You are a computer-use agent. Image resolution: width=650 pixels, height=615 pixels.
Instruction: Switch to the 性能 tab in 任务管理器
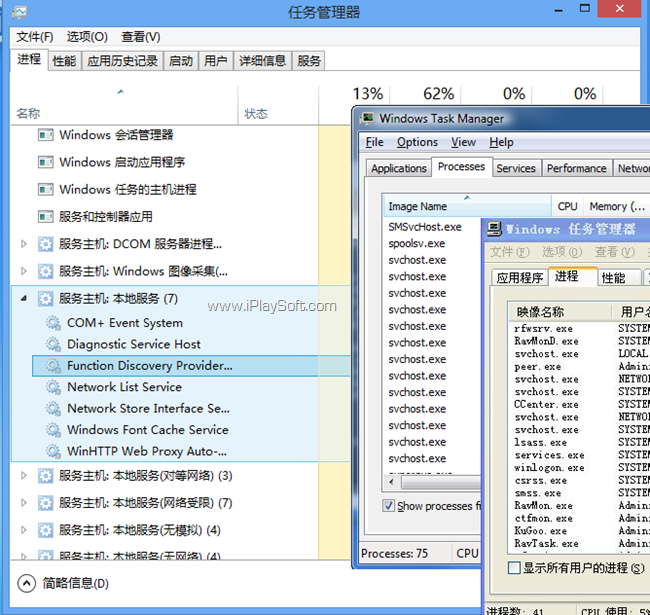[x=65, y=61]
